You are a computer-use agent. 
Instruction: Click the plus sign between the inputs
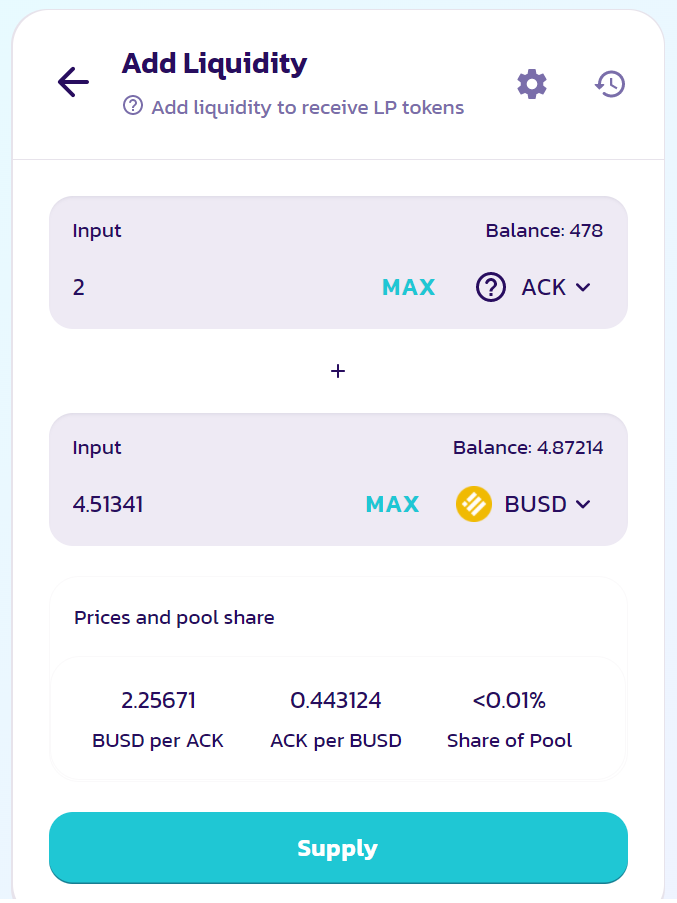point(338,371)
